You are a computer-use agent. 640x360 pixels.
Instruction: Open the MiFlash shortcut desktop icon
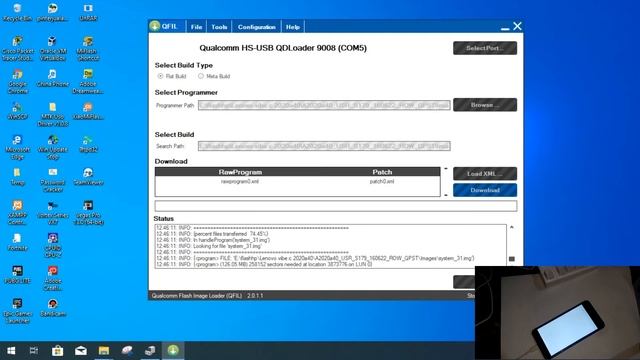click(x=88, y=49)
